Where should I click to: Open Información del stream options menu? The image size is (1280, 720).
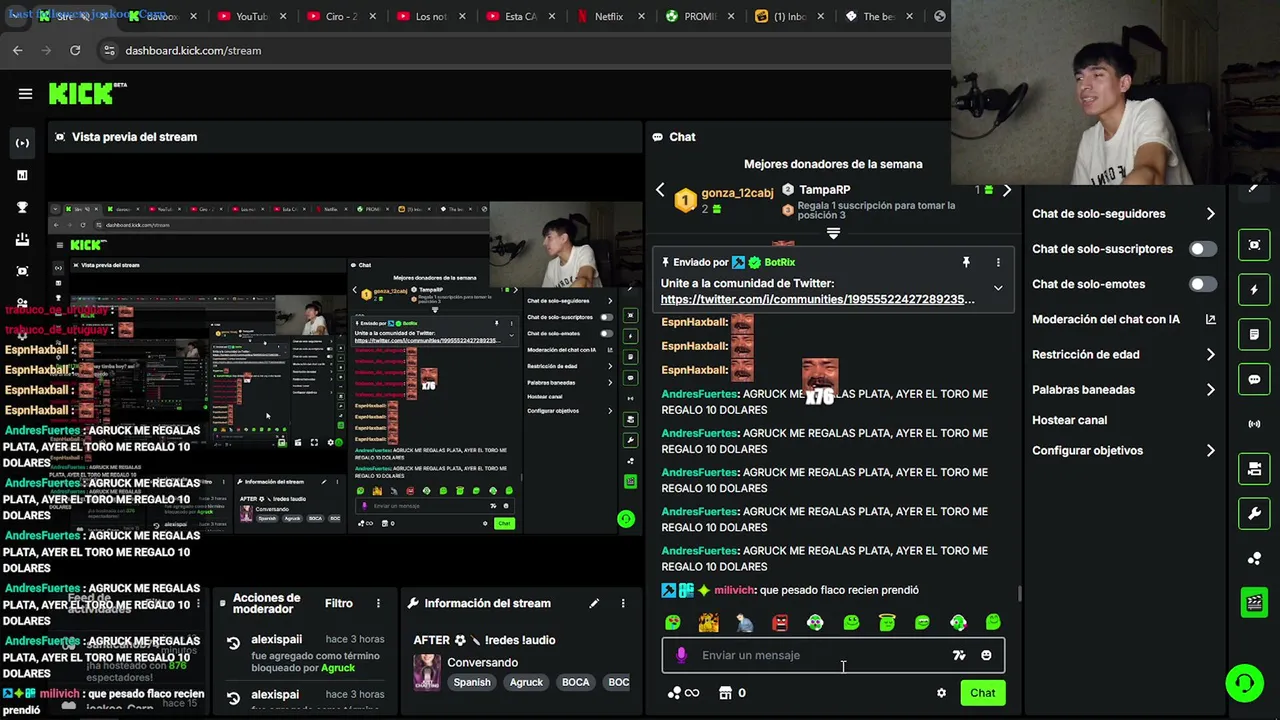(623, 603)
